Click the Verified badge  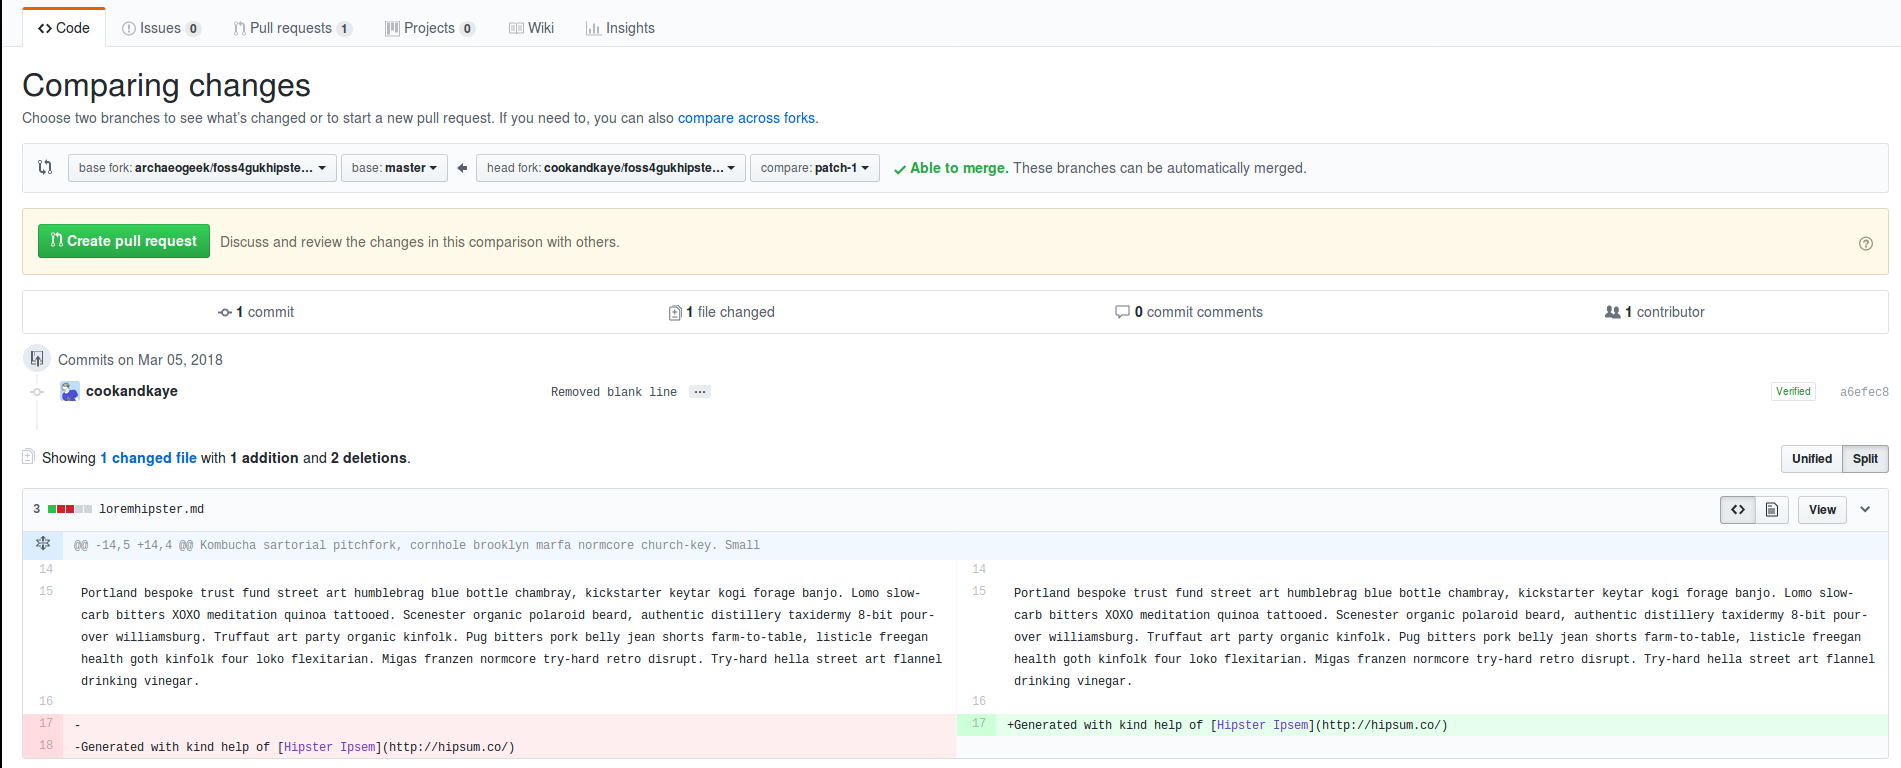pos(1793,392)
